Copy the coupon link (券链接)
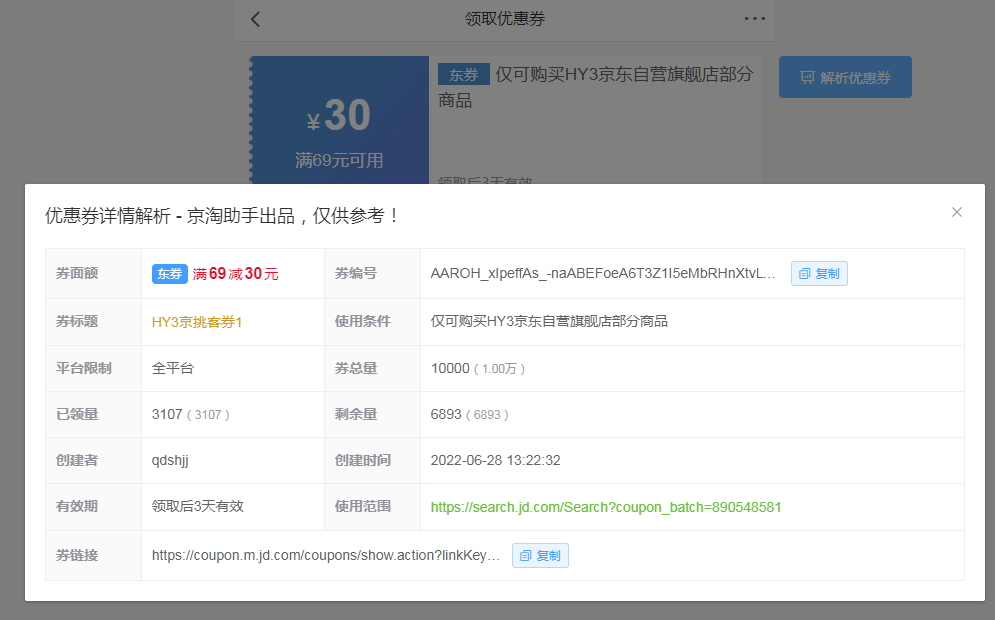Screen dimensions: 995x620 click(x=540, y=555)
